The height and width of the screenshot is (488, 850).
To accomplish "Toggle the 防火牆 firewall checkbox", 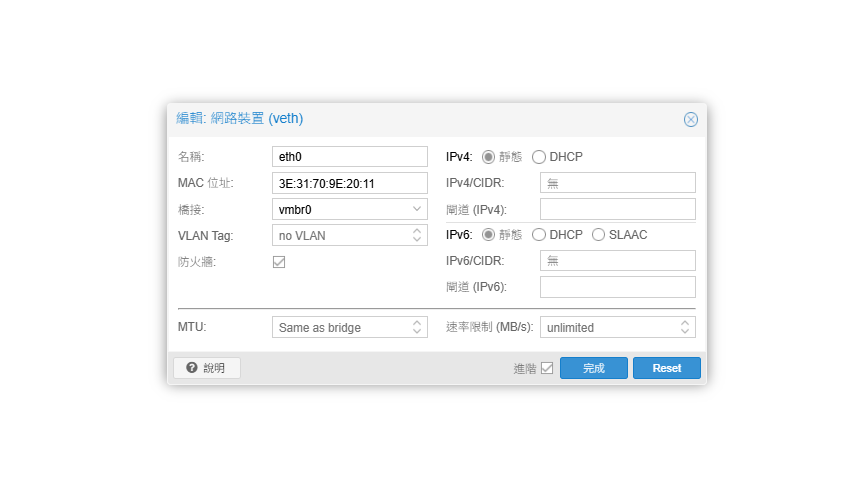I will click(x=279, y=262).
